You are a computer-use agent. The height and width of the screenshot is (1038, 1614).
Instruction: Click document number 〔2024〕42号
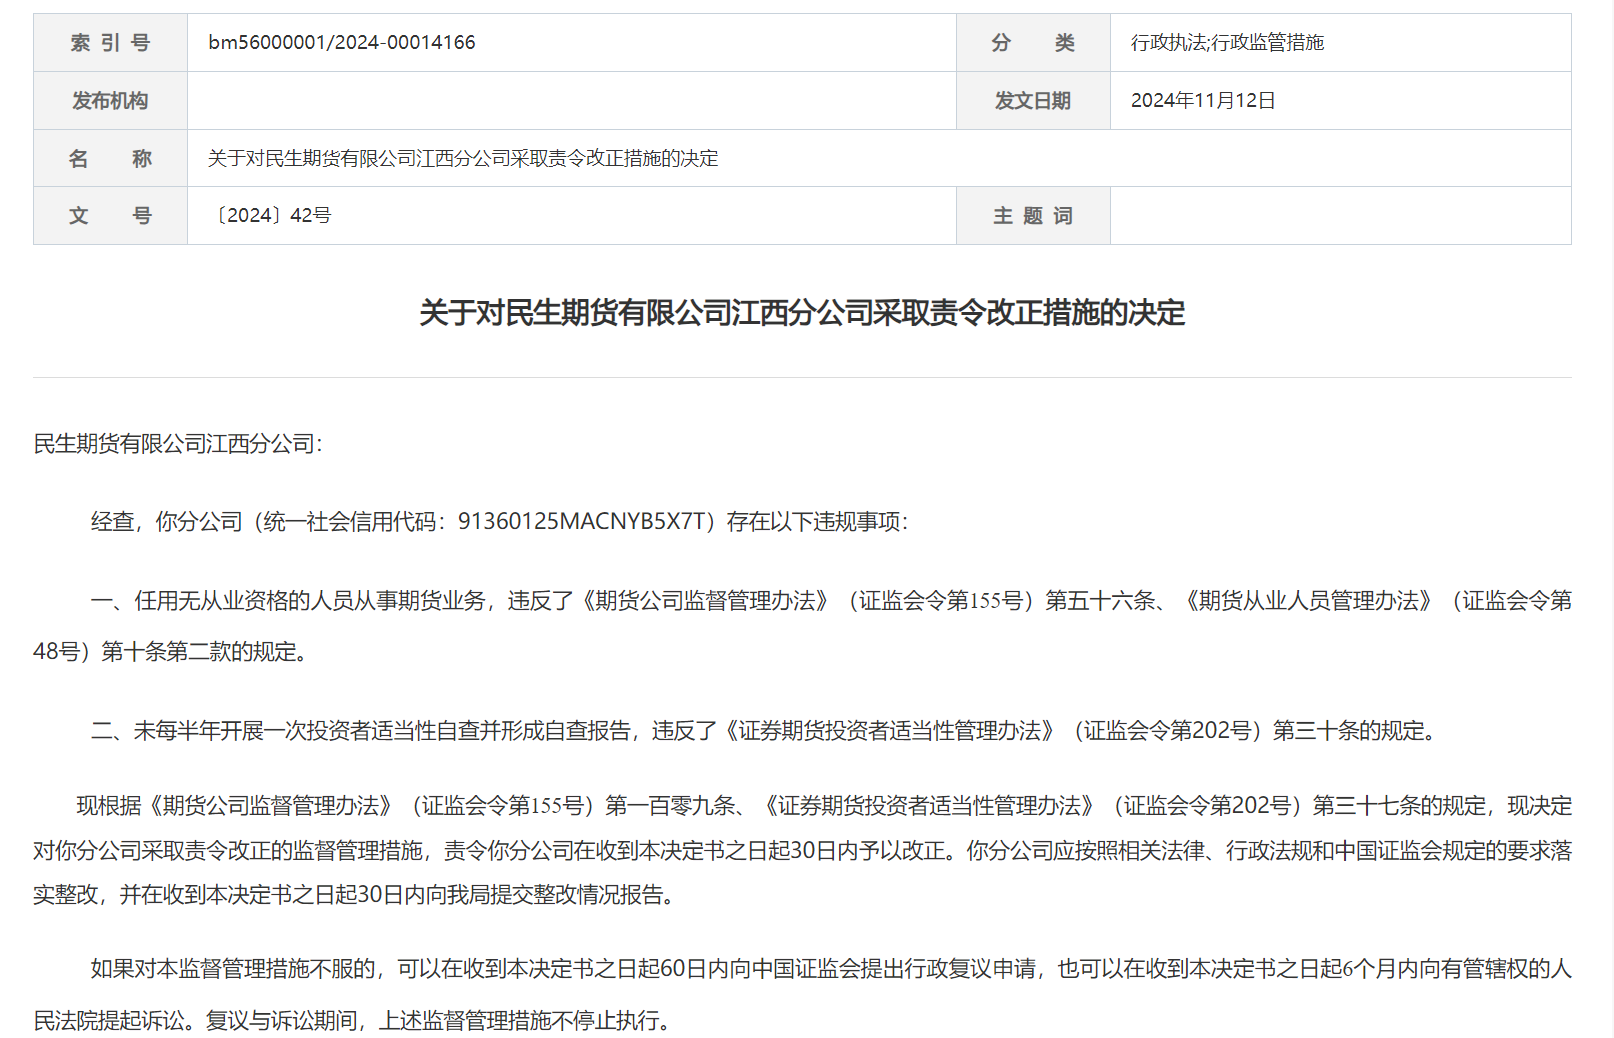tap(270, 215)
